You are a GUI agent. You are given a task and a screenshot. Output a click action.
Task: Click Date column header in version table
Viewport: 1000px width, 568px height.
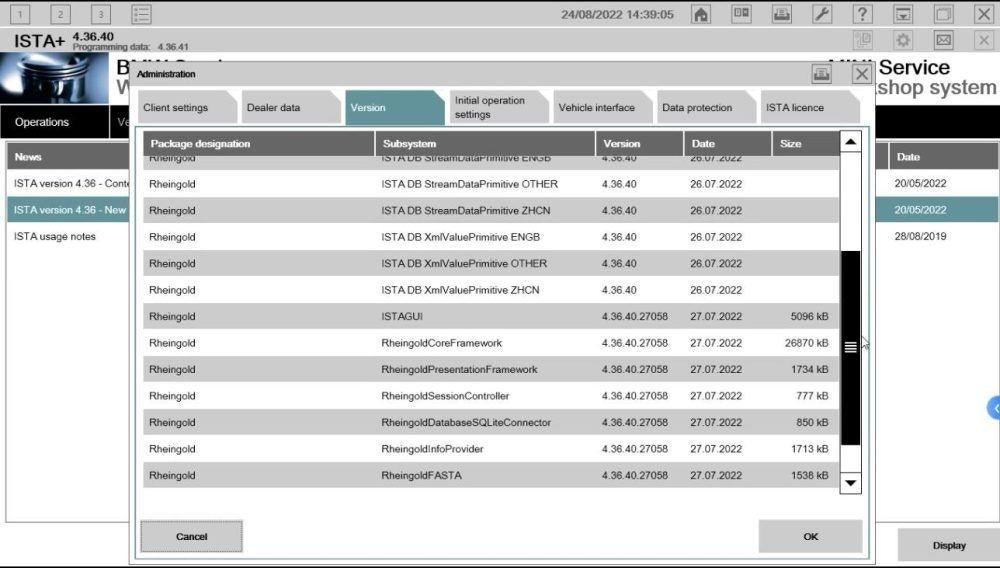[x=728, y=143]
